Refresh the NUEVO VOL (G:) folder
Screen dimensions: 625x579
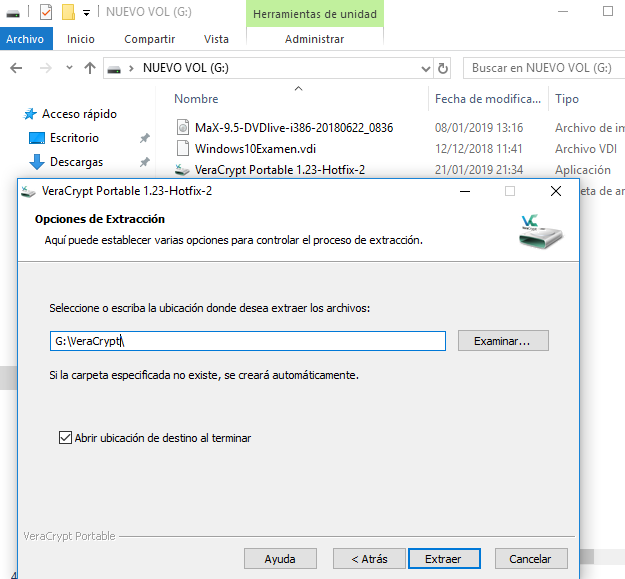click(x=442, y=69)
